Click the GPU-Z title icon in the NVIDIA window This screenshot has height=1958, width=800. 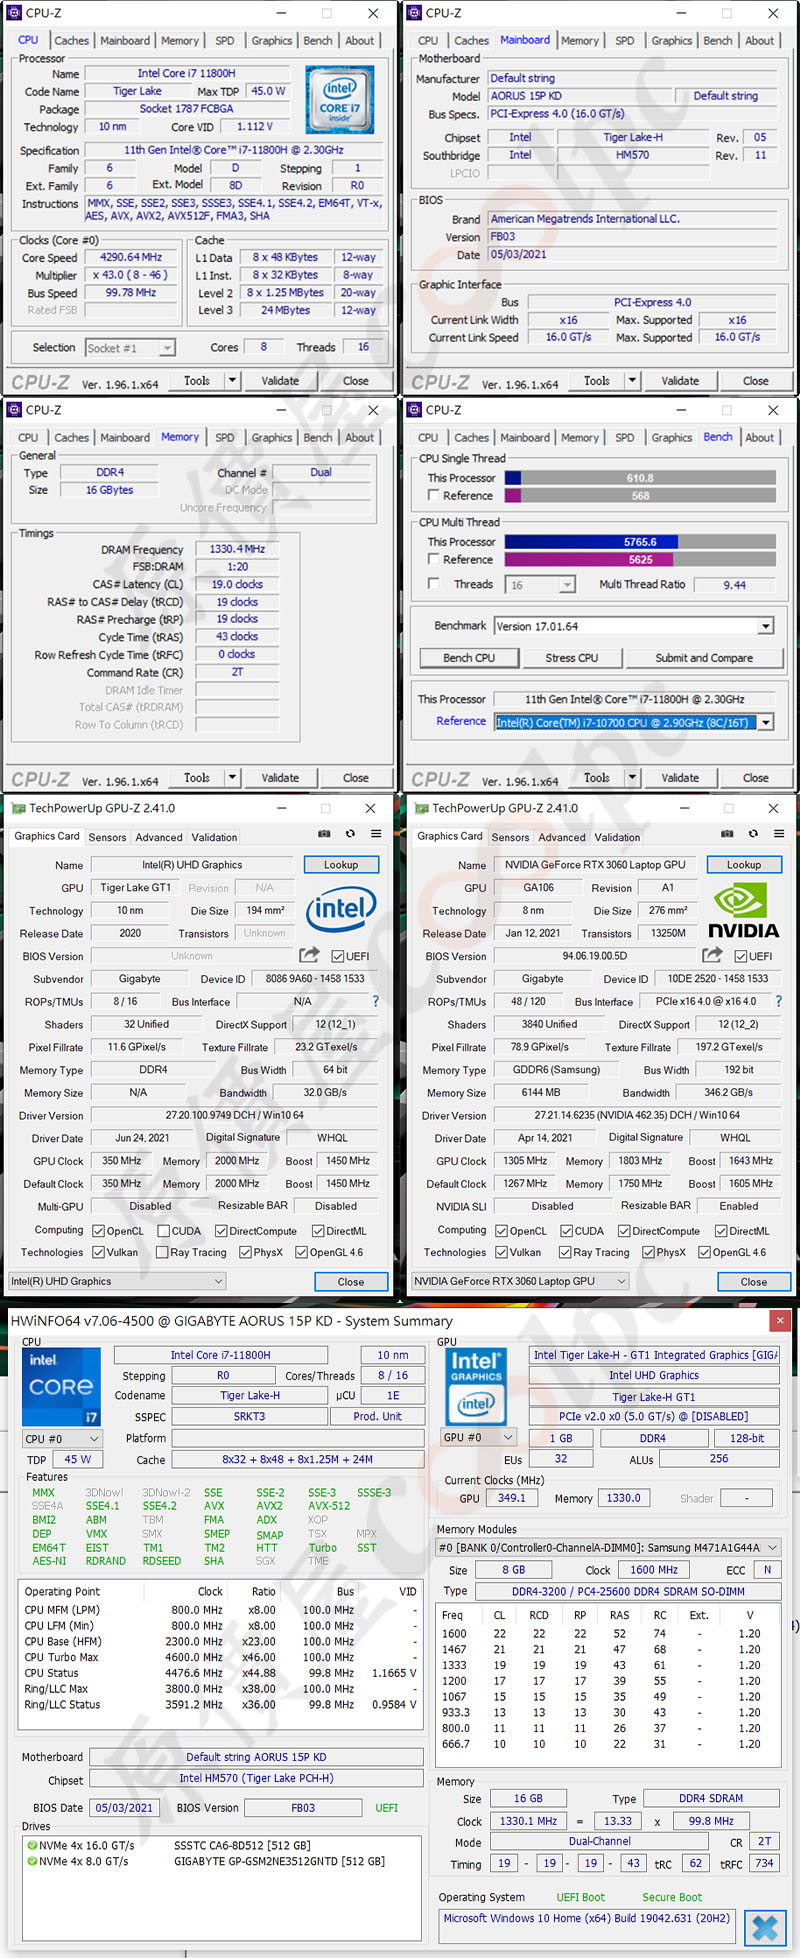pyautogui.click(x=421, y=808)
